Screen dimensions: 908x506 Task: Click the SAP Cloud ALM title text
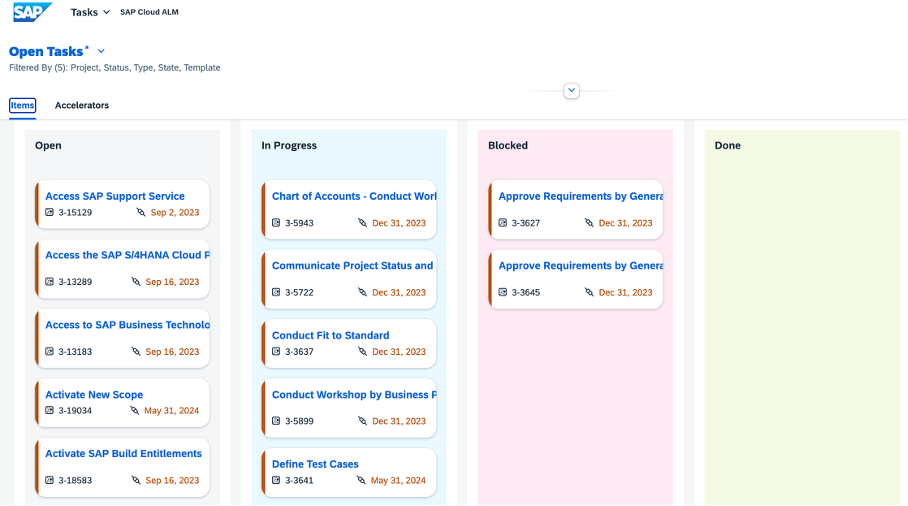pos(149,12)
